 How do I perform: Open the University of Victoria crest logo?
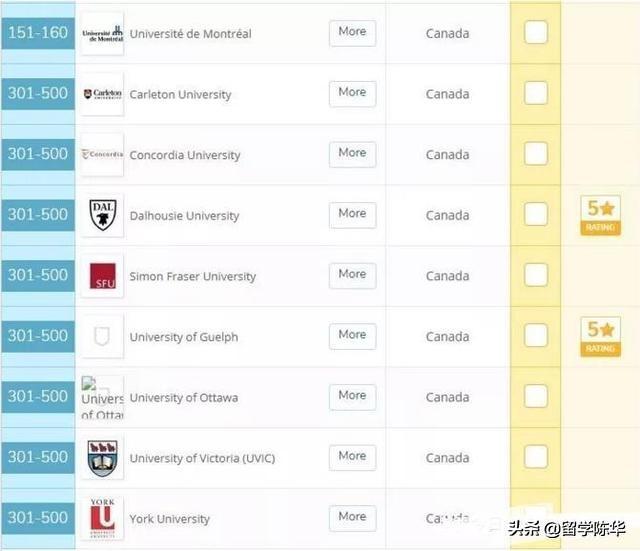[102, 458]
